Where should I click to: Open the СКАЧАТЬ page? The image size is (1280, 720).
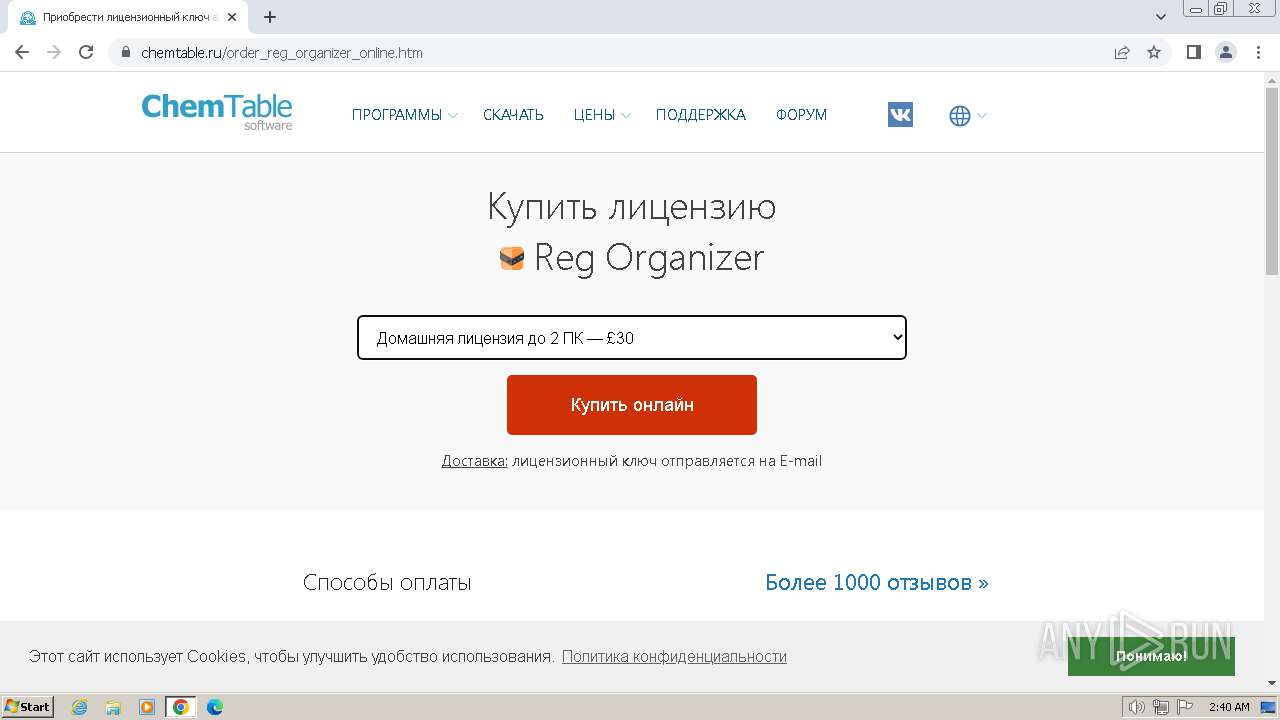[513, 115]
